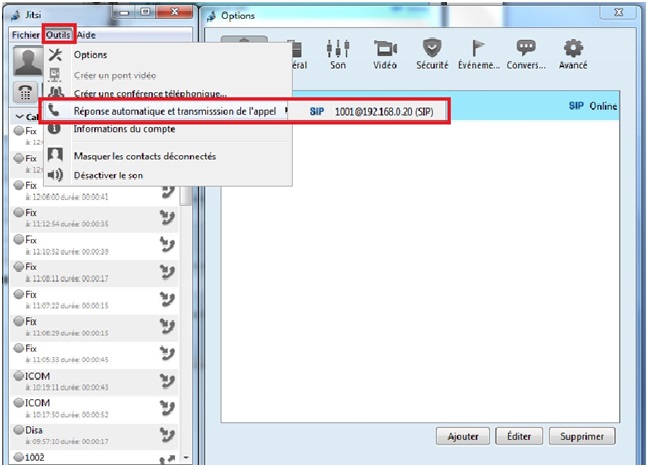Click the Ajouter button
The height and width of the screenshot is (467, 650).
click(463, 437)
